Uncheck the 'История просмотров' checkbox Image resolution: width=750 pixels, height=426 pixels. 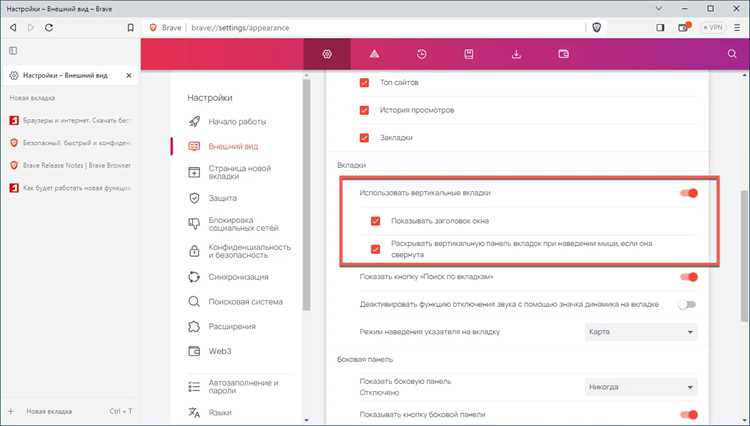click(364, 110)
